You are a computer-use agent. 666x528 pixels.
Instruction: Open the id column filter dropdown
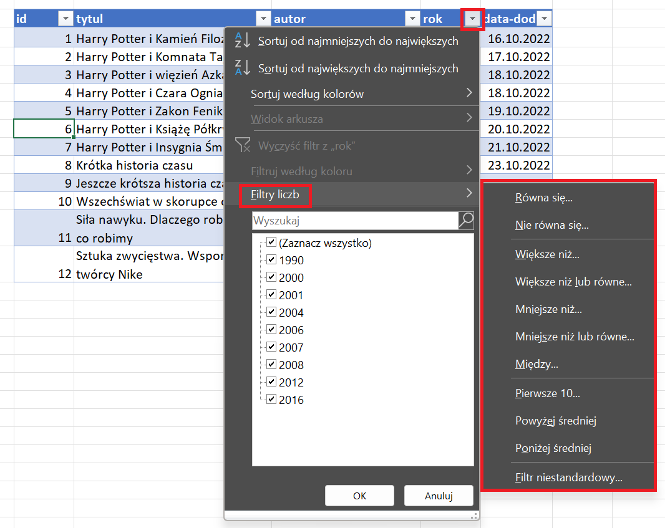[x=65, y=18]
